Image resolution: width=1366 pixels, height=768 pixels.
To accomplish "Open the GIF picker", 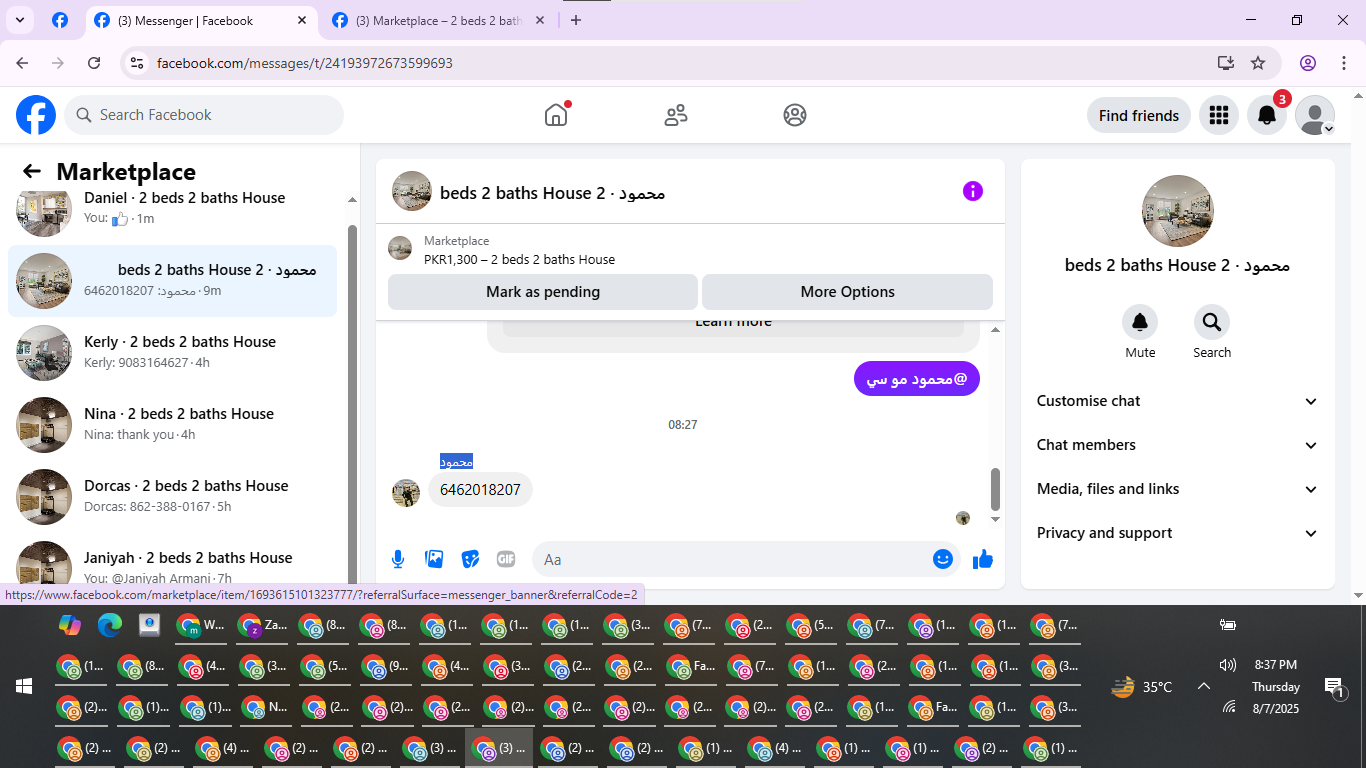I will (506, 559).
